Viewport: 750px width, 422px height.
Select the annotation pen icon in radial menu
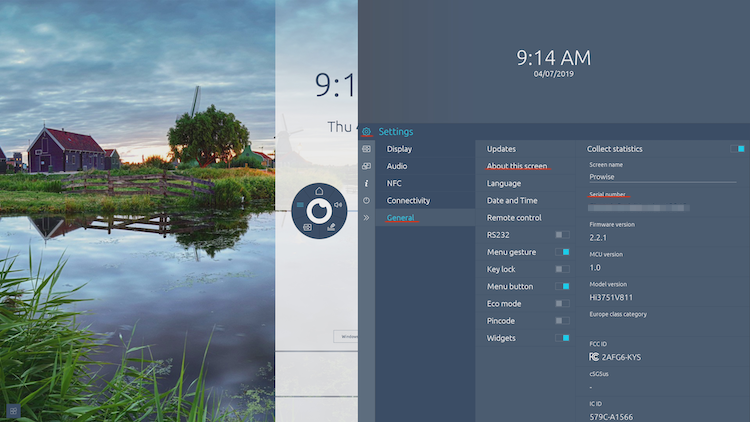point(331,227)
